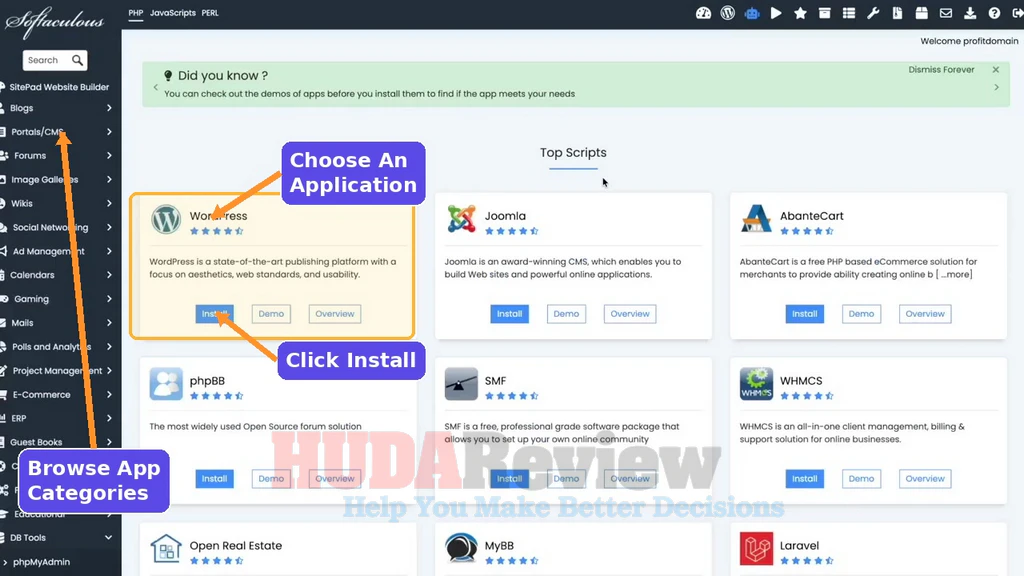View the WordPress overview
This screenshot has width=1024, height=576.
coord(334,314)
